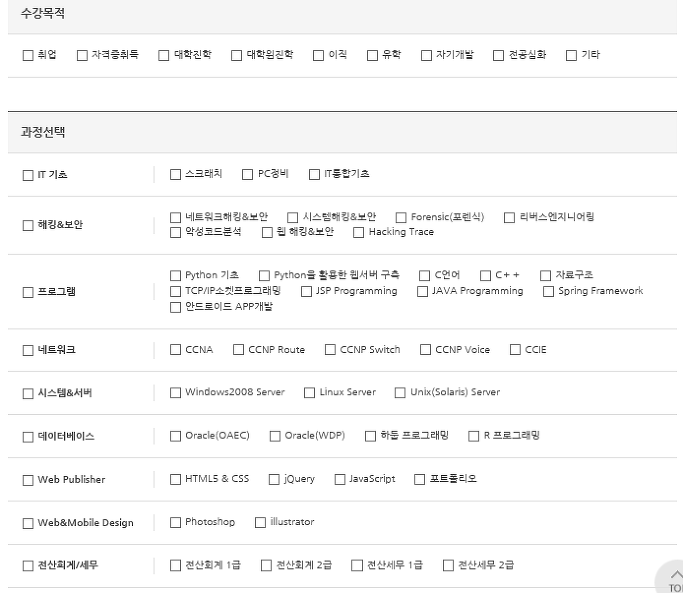Tick the Photoshop checkbox
Viewport: 683px width, 593px height.
176,522
